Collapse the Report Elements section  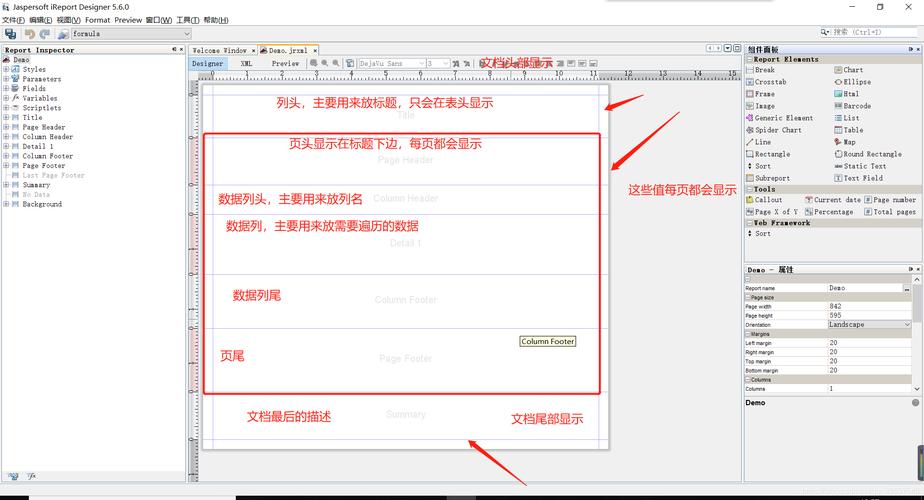coord(750,60)
